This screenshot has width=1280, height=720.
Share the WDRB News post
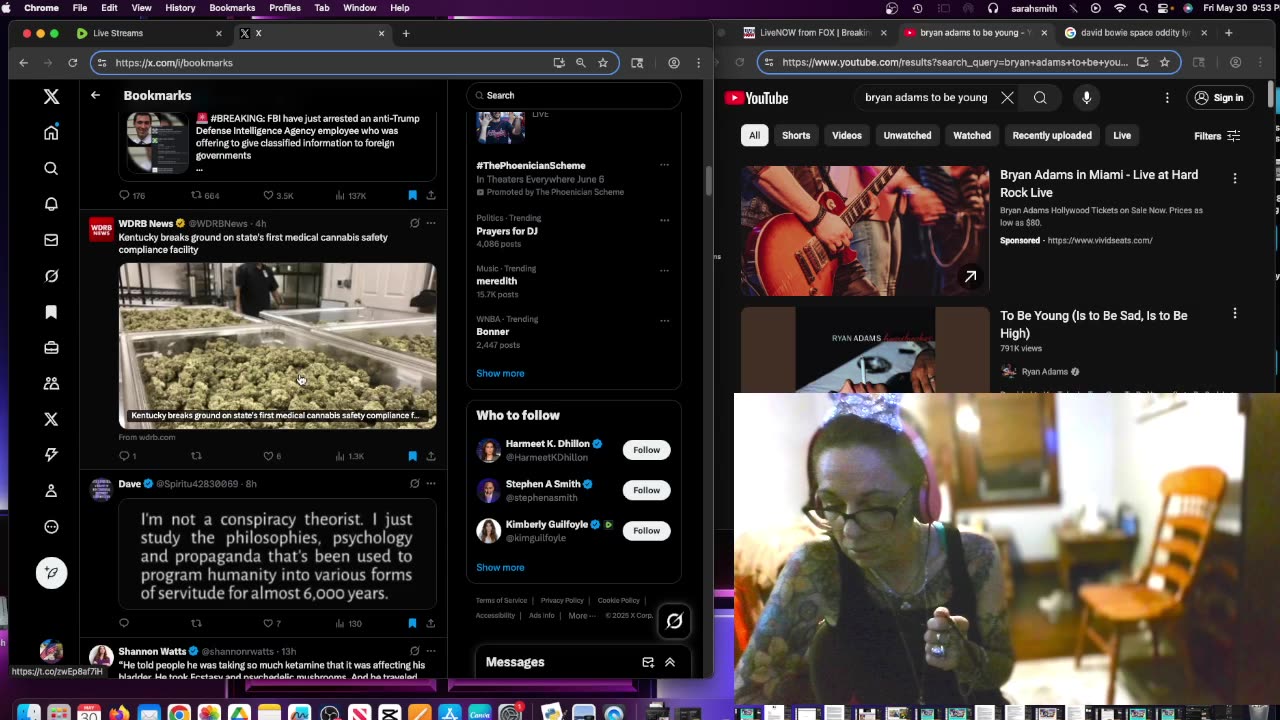(x=431, y=456)
